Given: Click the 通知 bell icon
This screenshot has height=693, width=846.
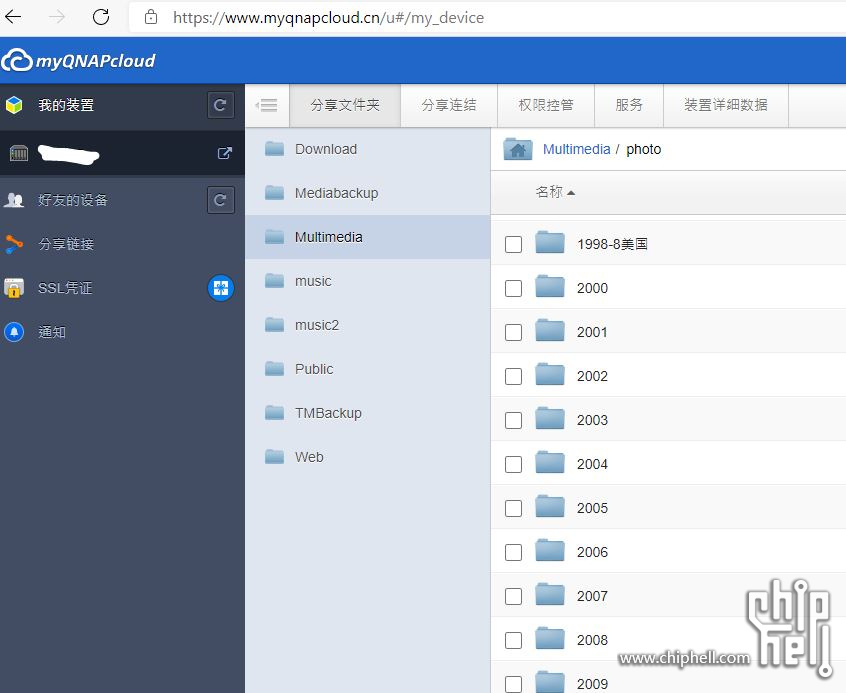Looking at the screenshot, I should point(14,332).
